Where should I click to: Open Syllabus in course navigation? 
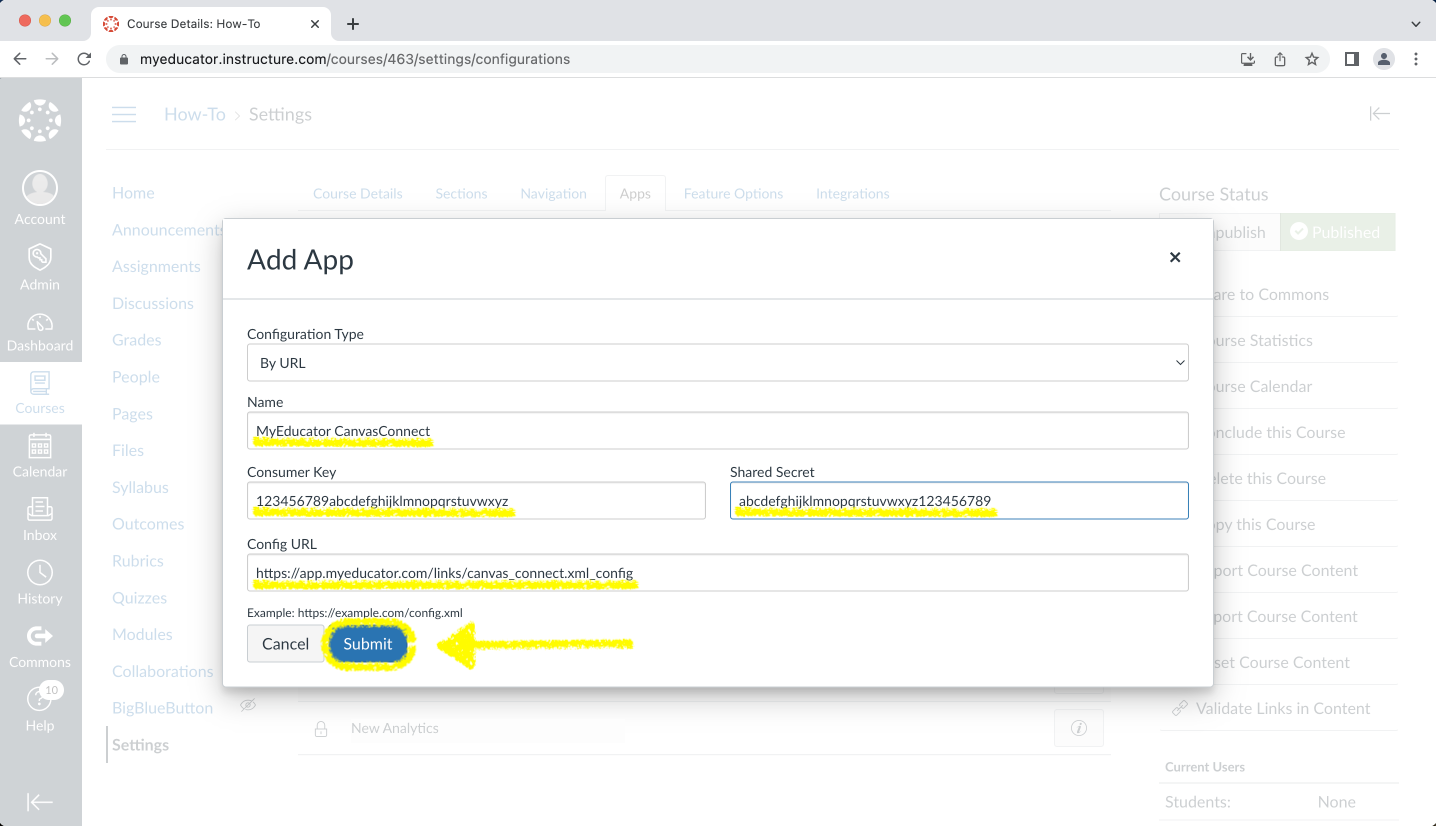point(140,487)
